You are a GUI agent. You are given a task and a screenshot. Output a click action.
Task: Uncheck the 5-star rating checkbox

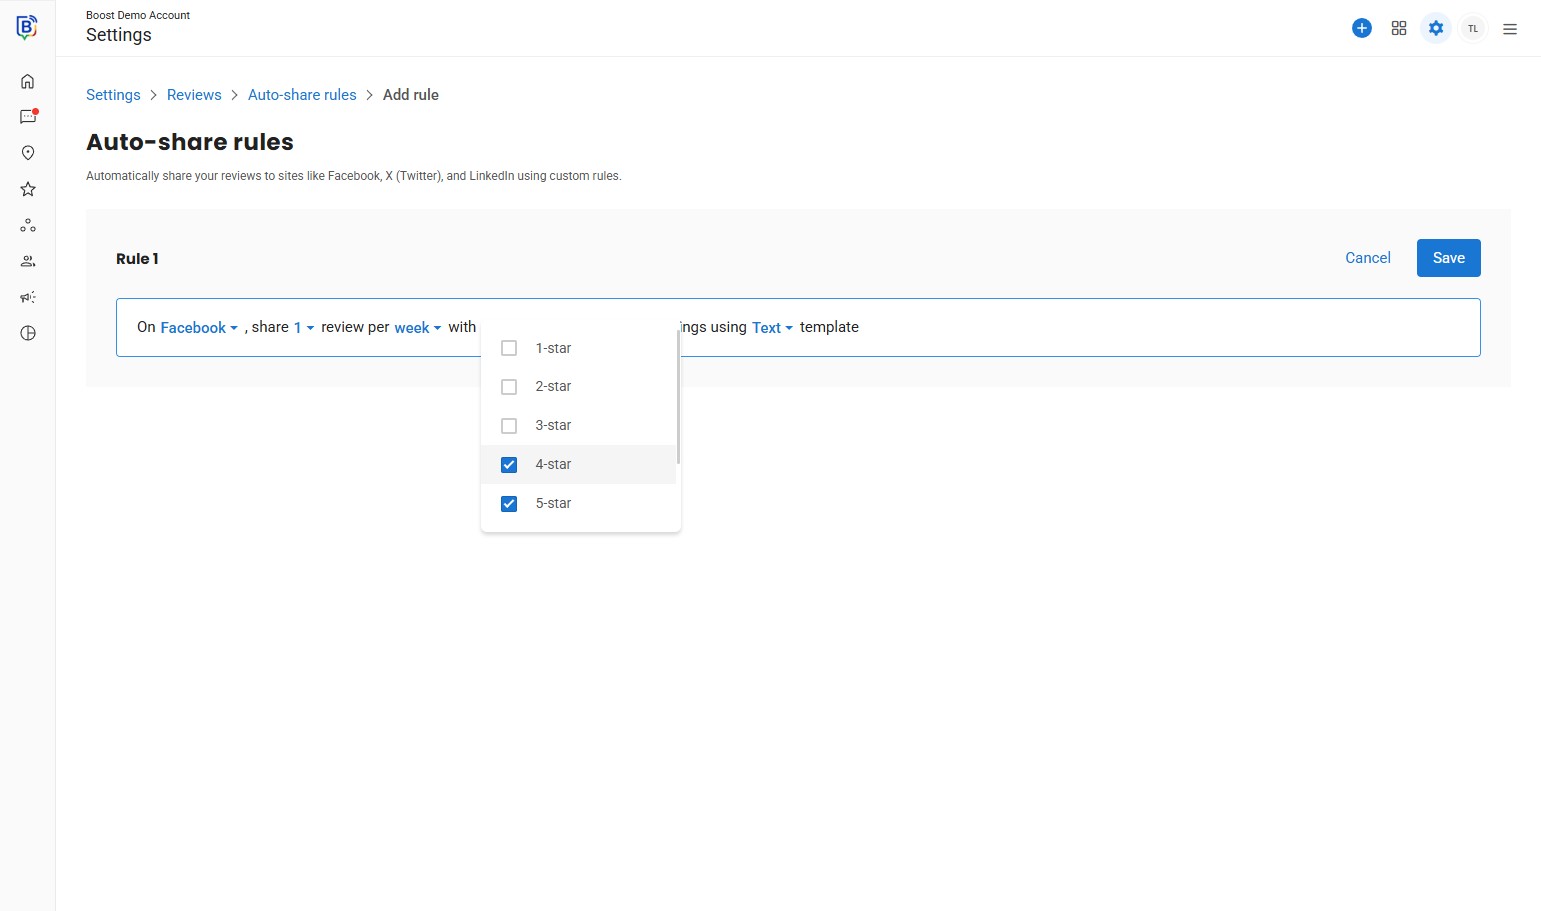509,504
